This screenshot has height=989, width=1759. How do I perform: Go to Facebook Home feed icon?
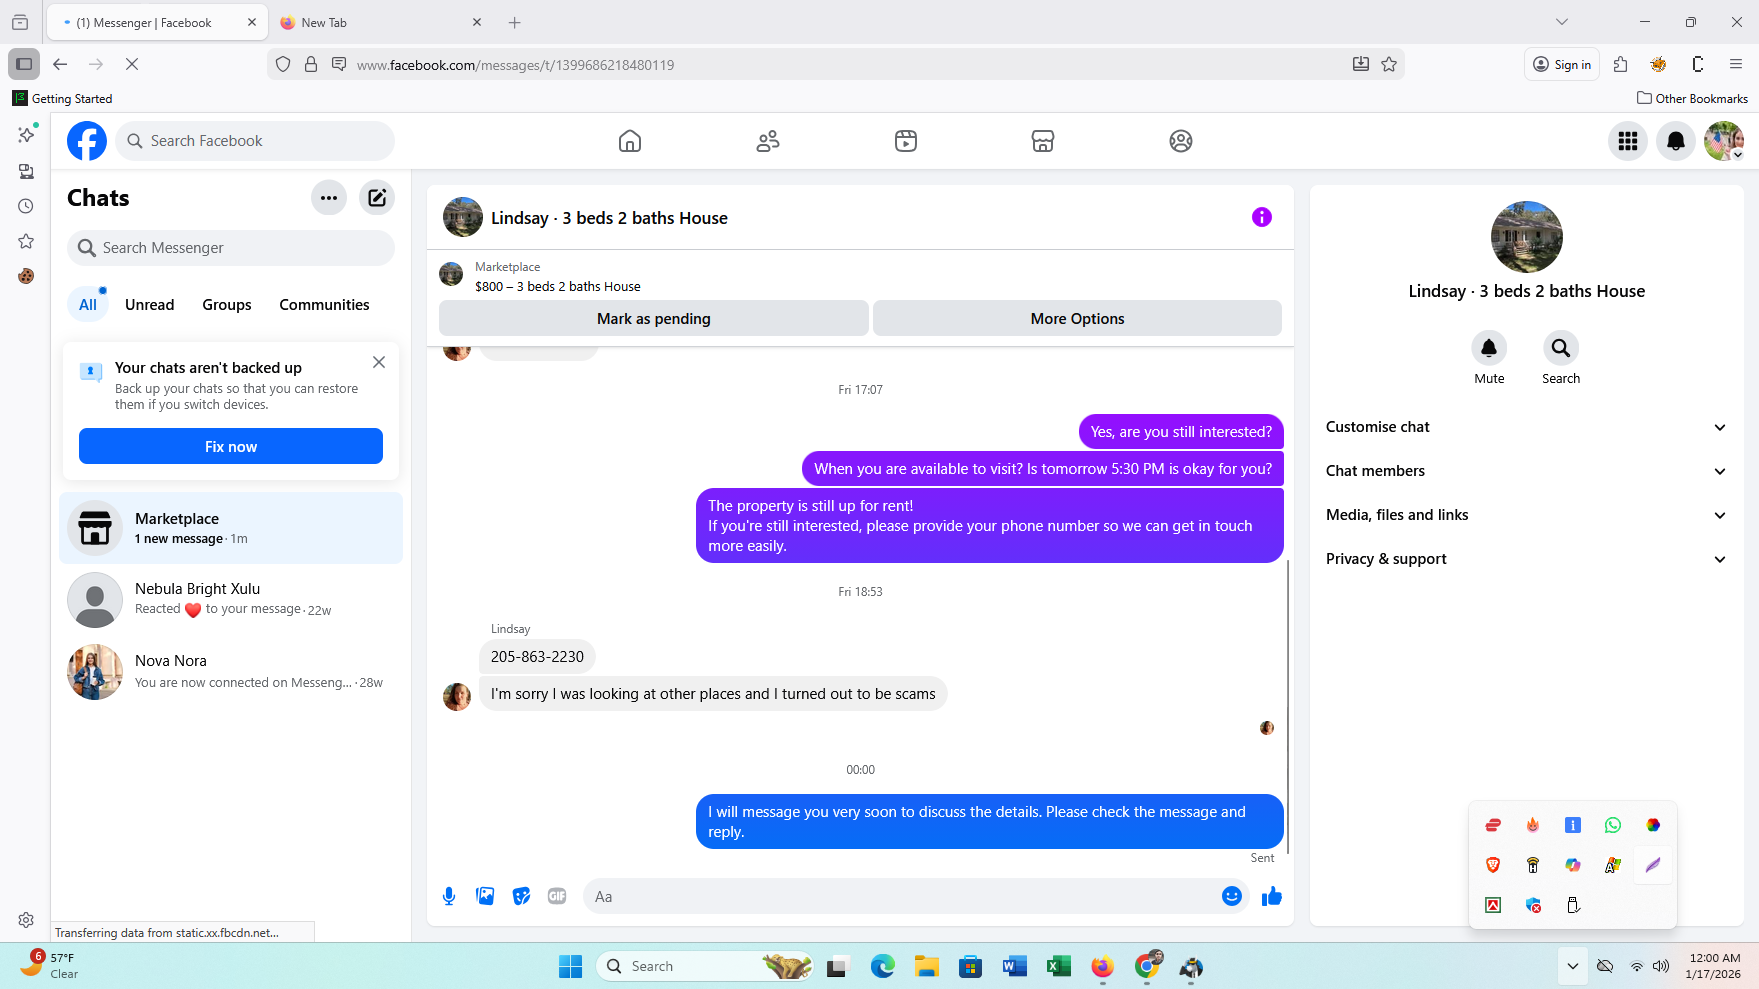tap(630, 141)
